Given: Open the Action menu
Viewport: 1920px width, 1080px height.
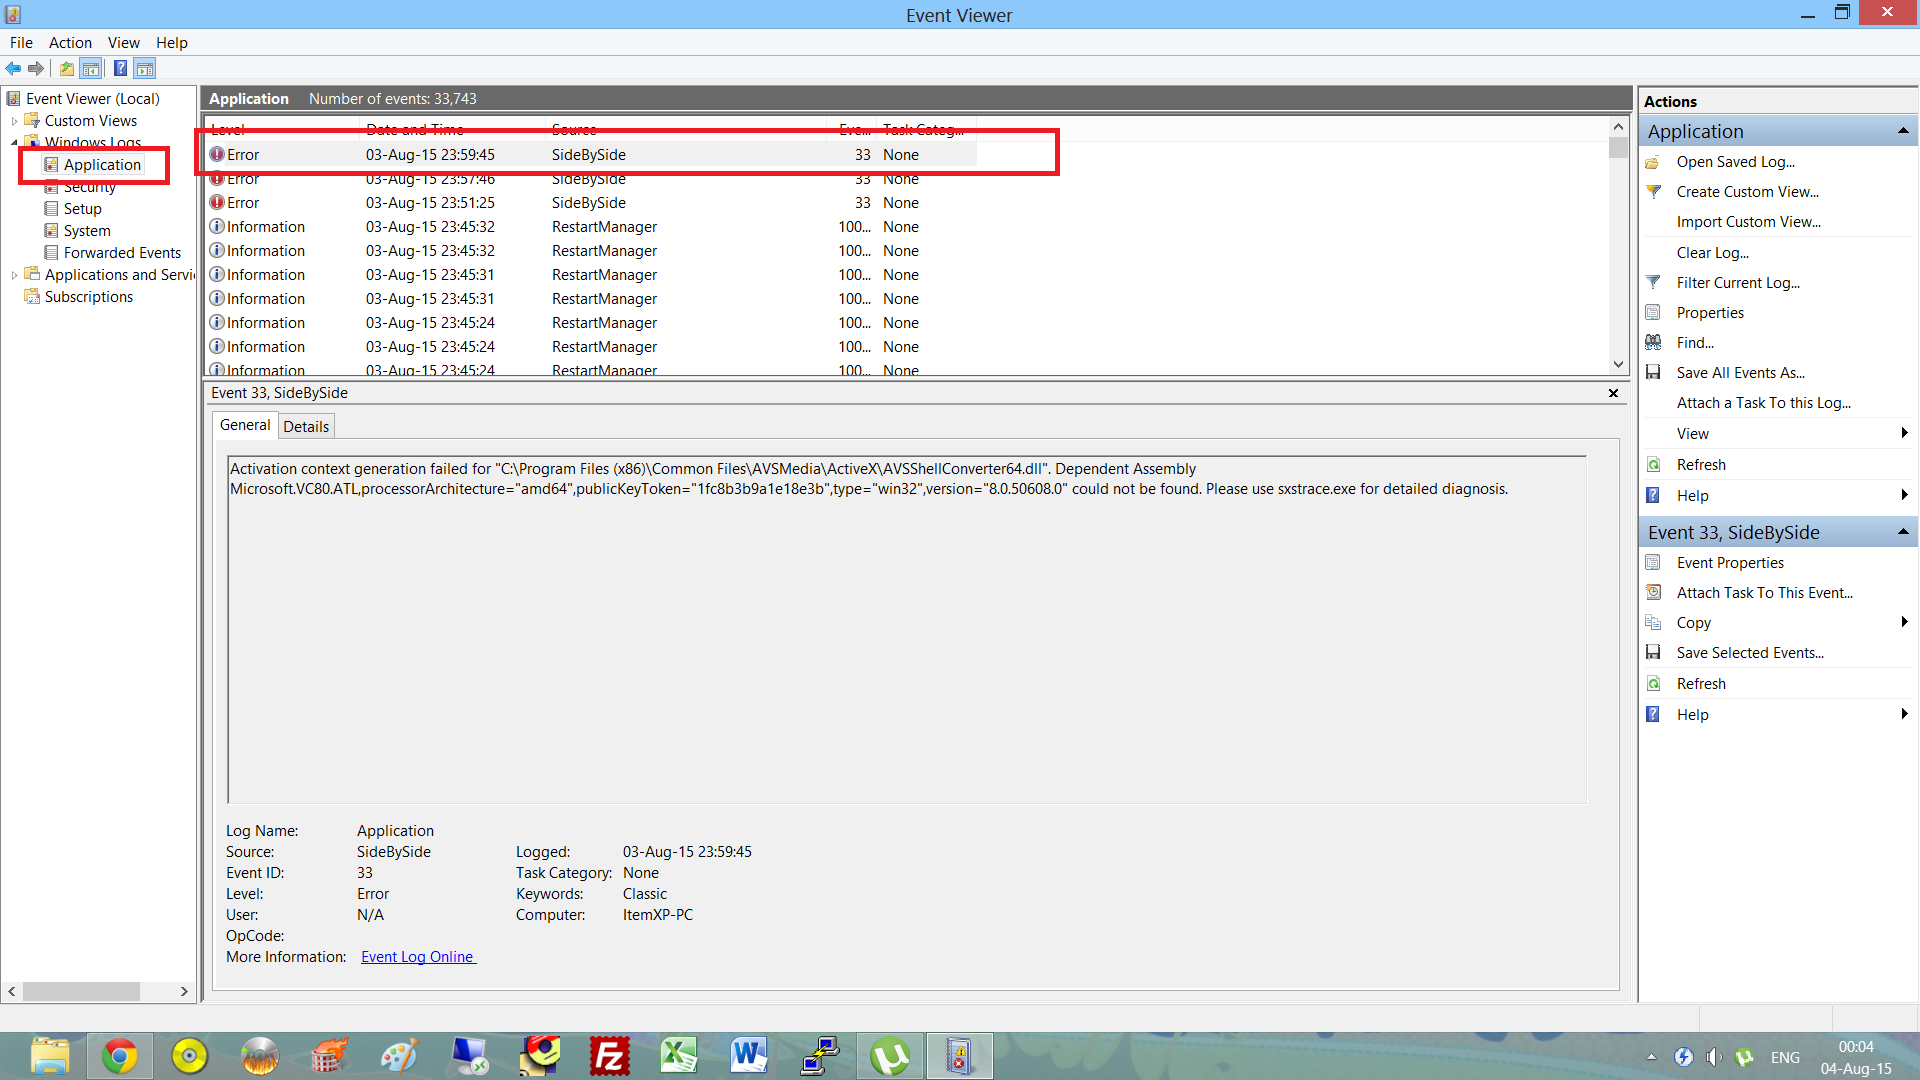Looking at the screenshot, I should click(70, 42).
